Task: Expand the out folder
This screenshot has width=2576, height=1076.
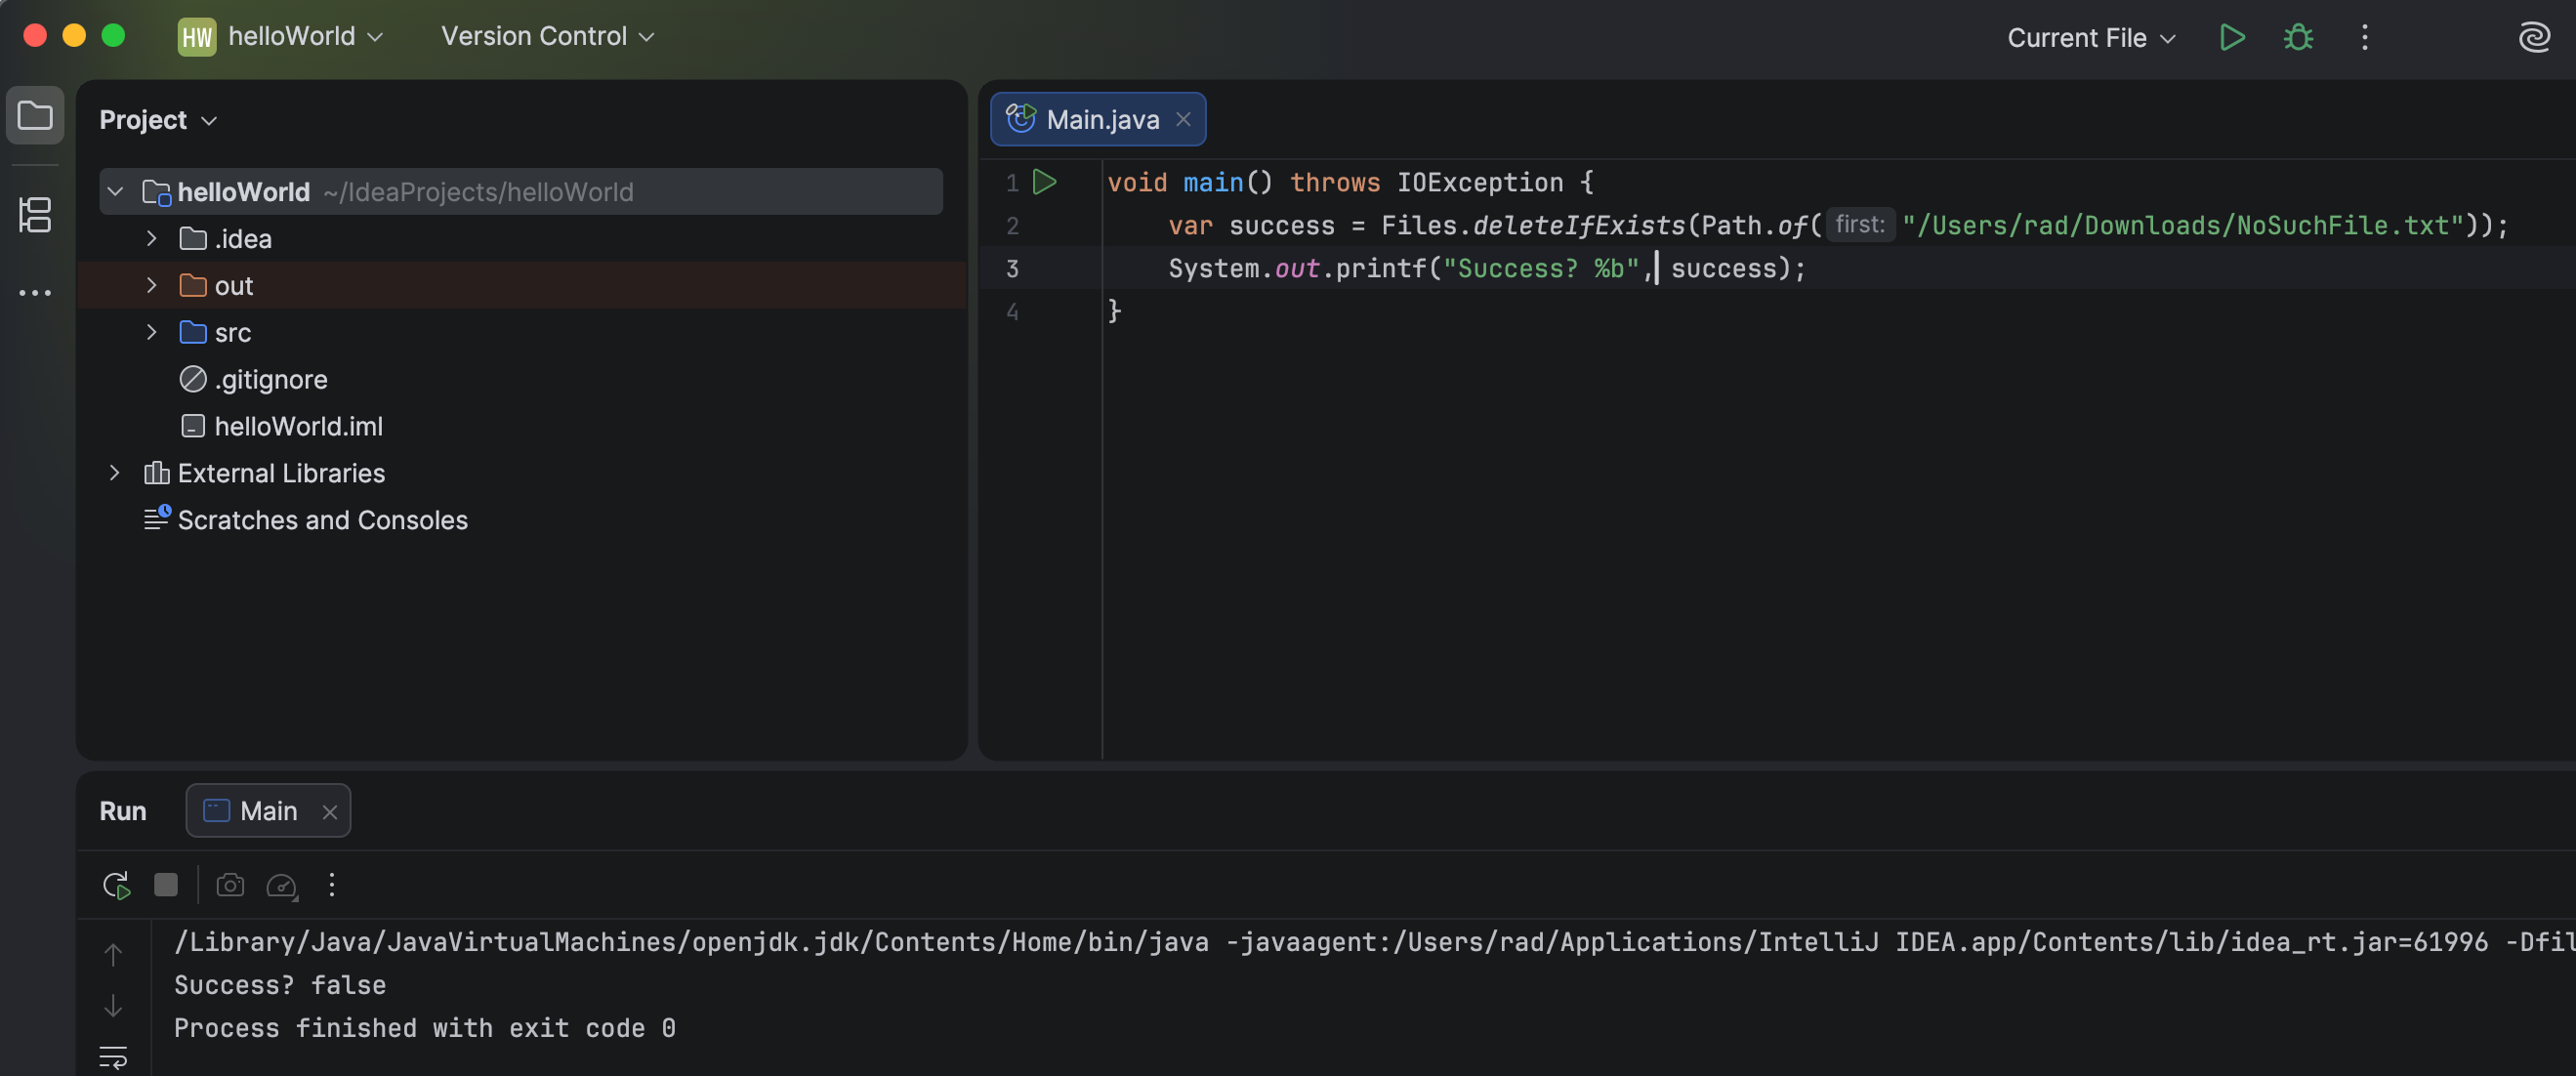Action: click(x=152, y=285)
